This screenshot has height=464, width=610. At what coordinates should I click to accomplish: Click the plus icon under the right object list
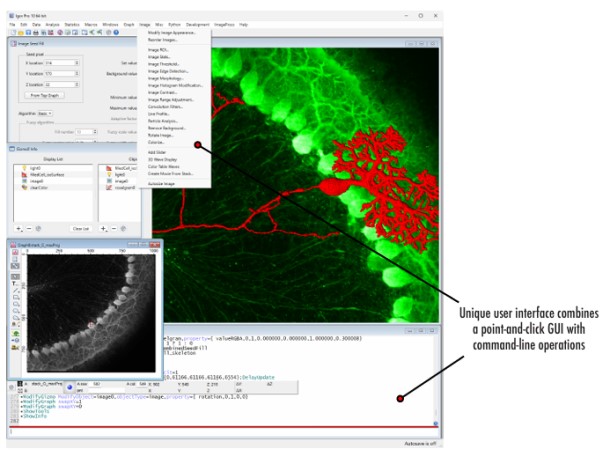coord(103,228)
